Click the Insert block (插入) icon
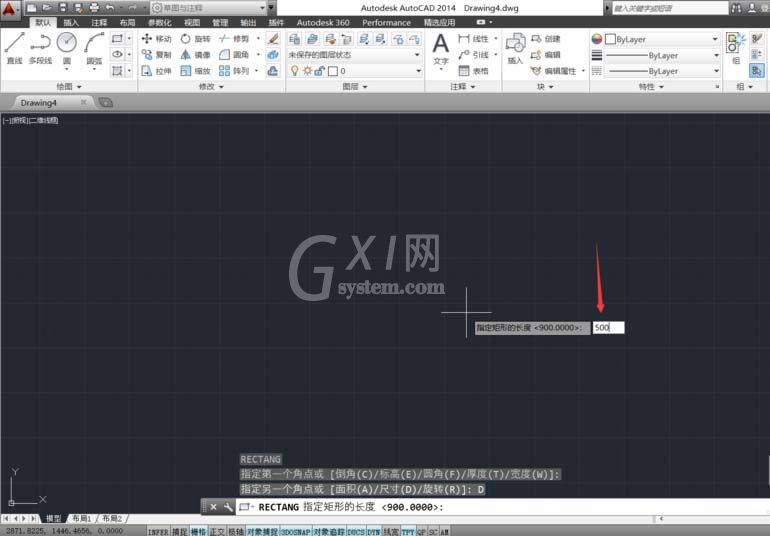Viewport: 770px width, 536px height. pyautogui.click(x=515, y=48)
